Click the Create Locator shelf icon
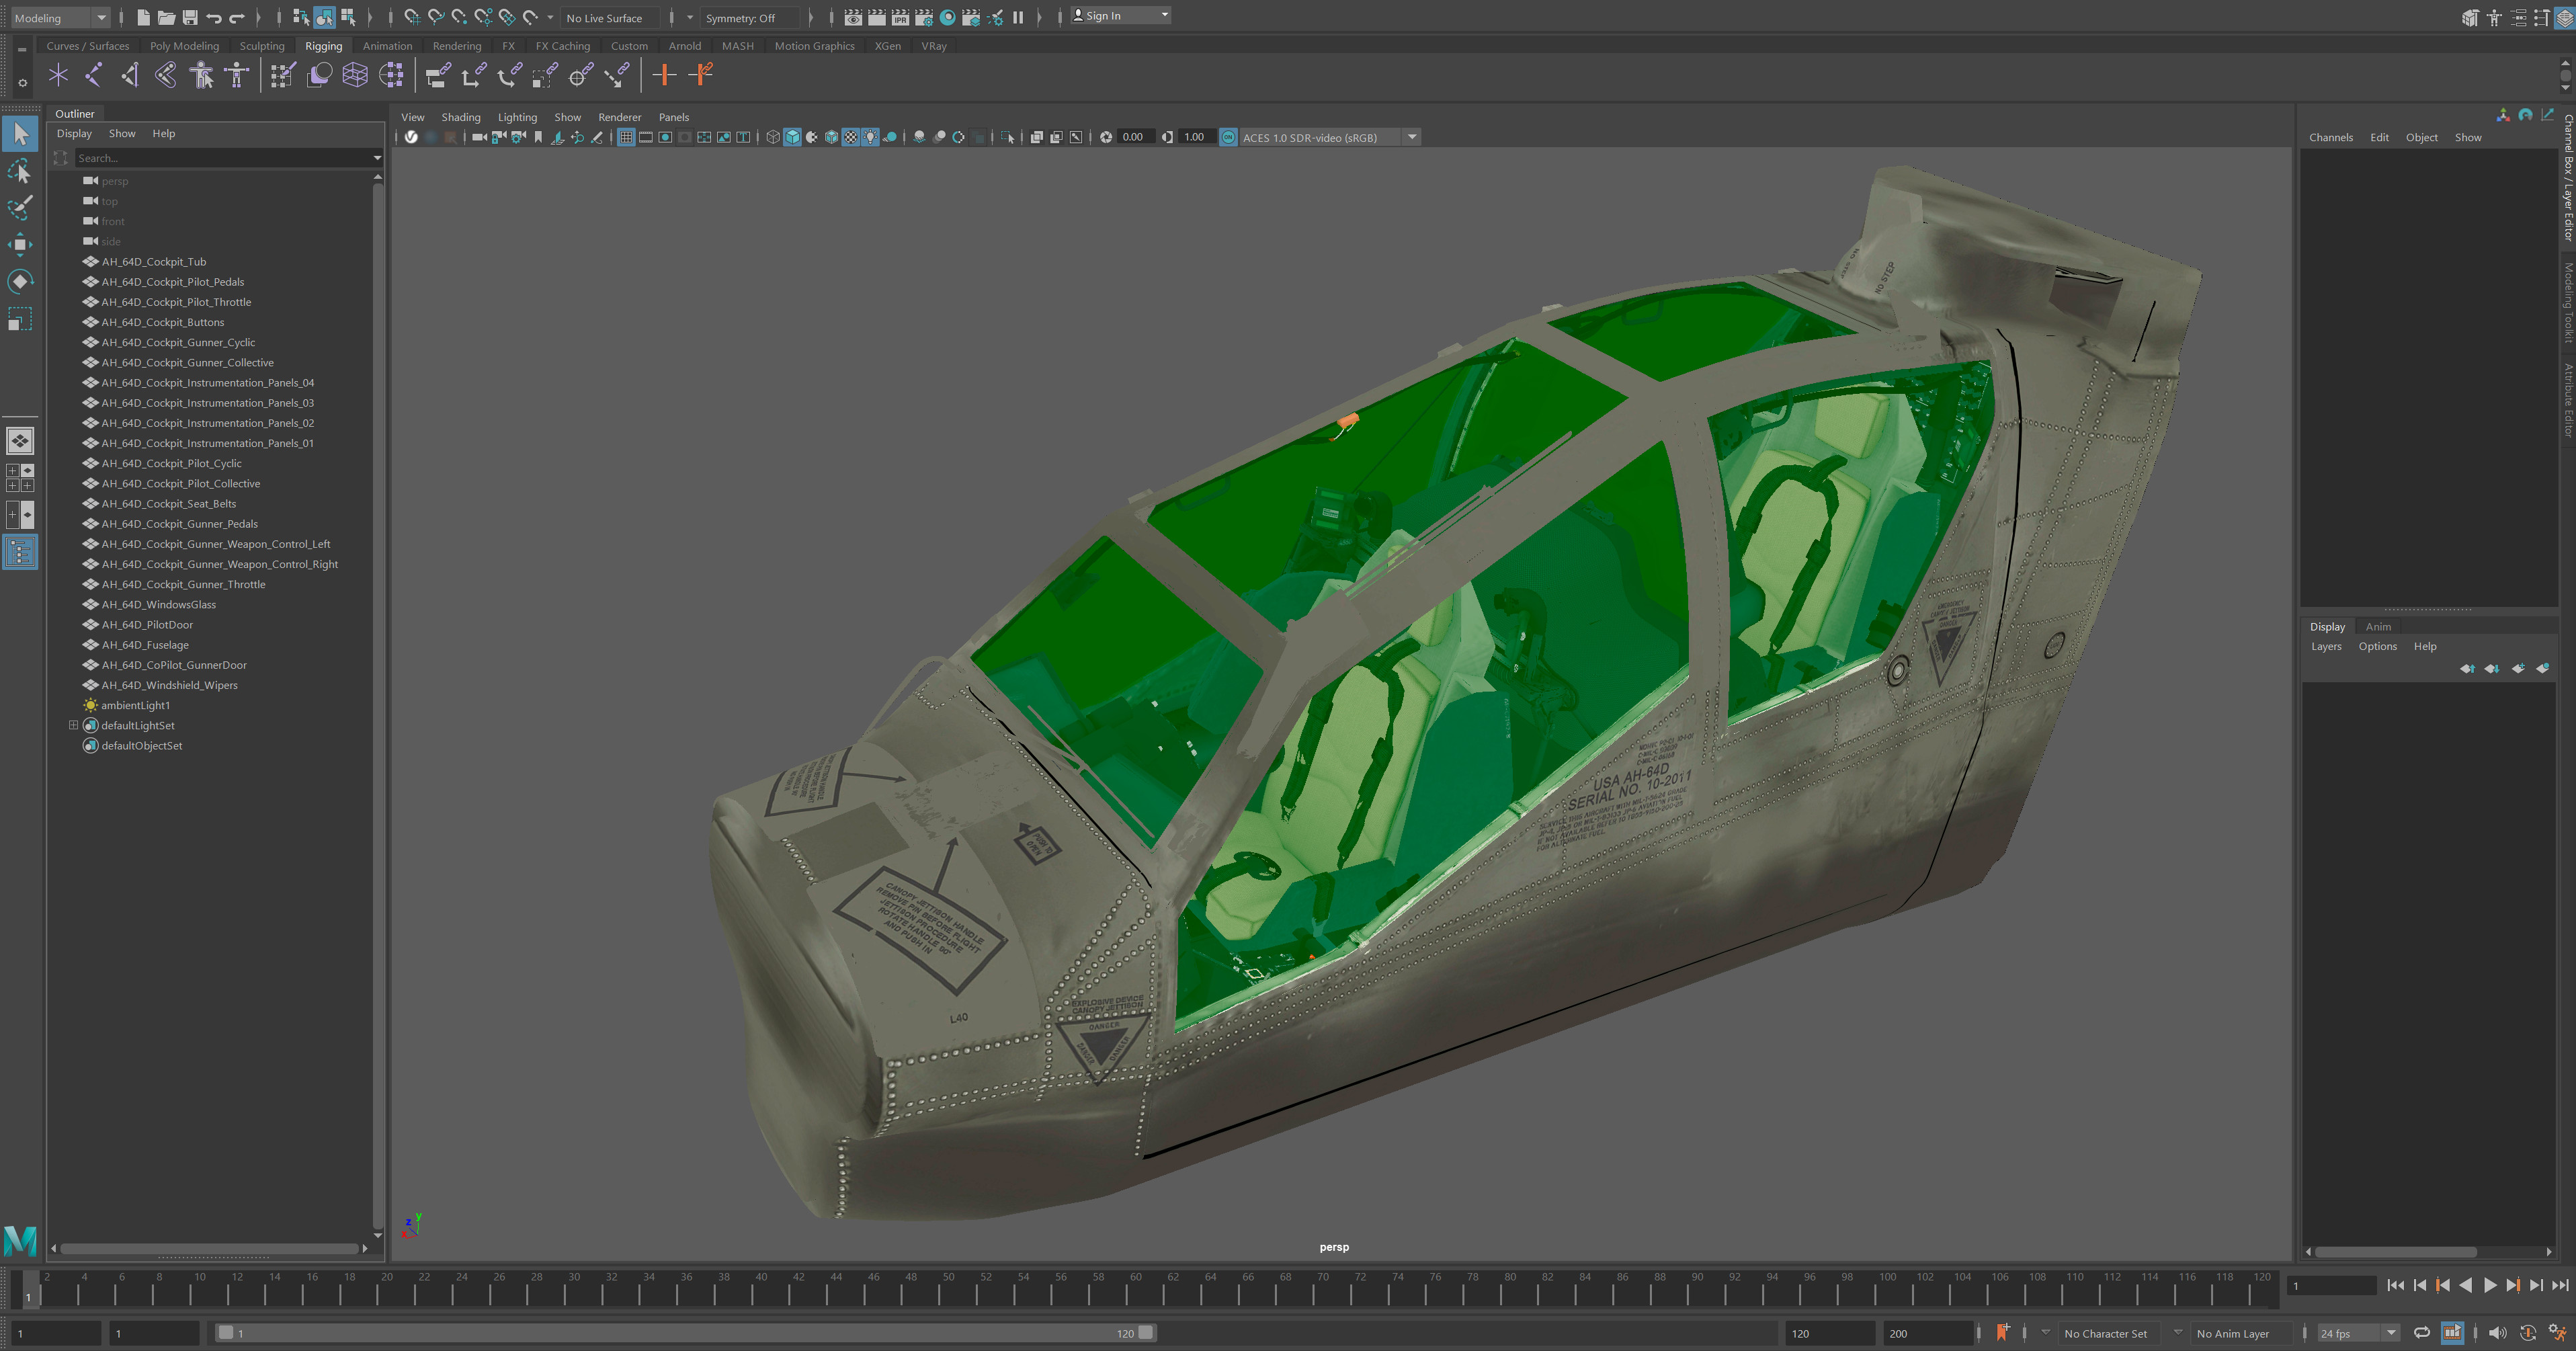The width and height of the screenshot is (2576, 1351). pos(58,75)
